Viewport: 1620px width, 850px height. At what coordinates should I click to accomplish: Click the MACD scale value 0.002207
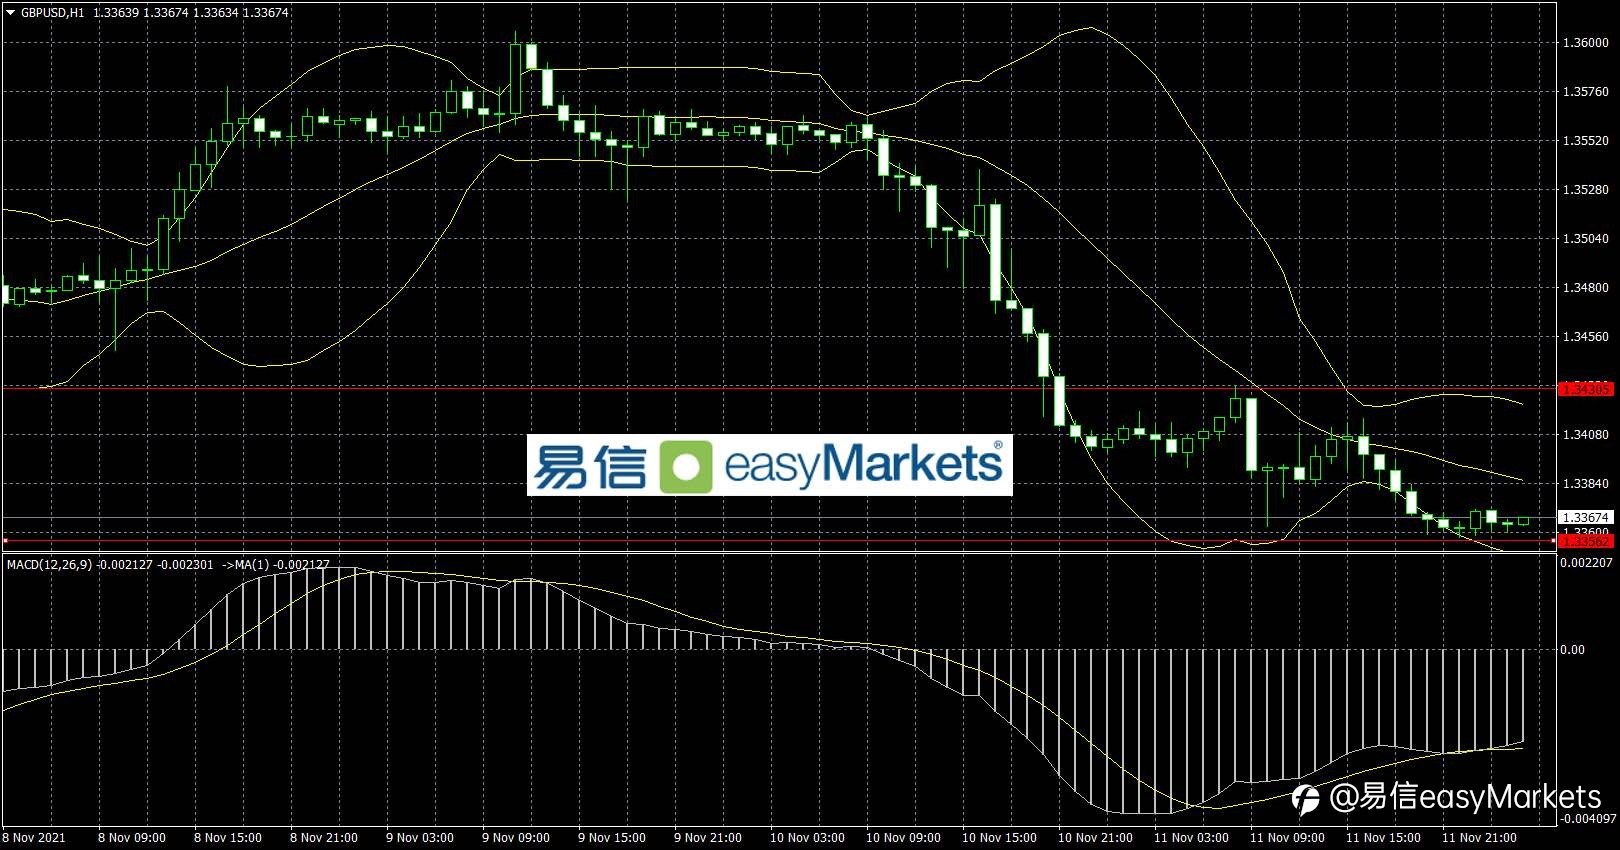click(x=1587, y=563)
